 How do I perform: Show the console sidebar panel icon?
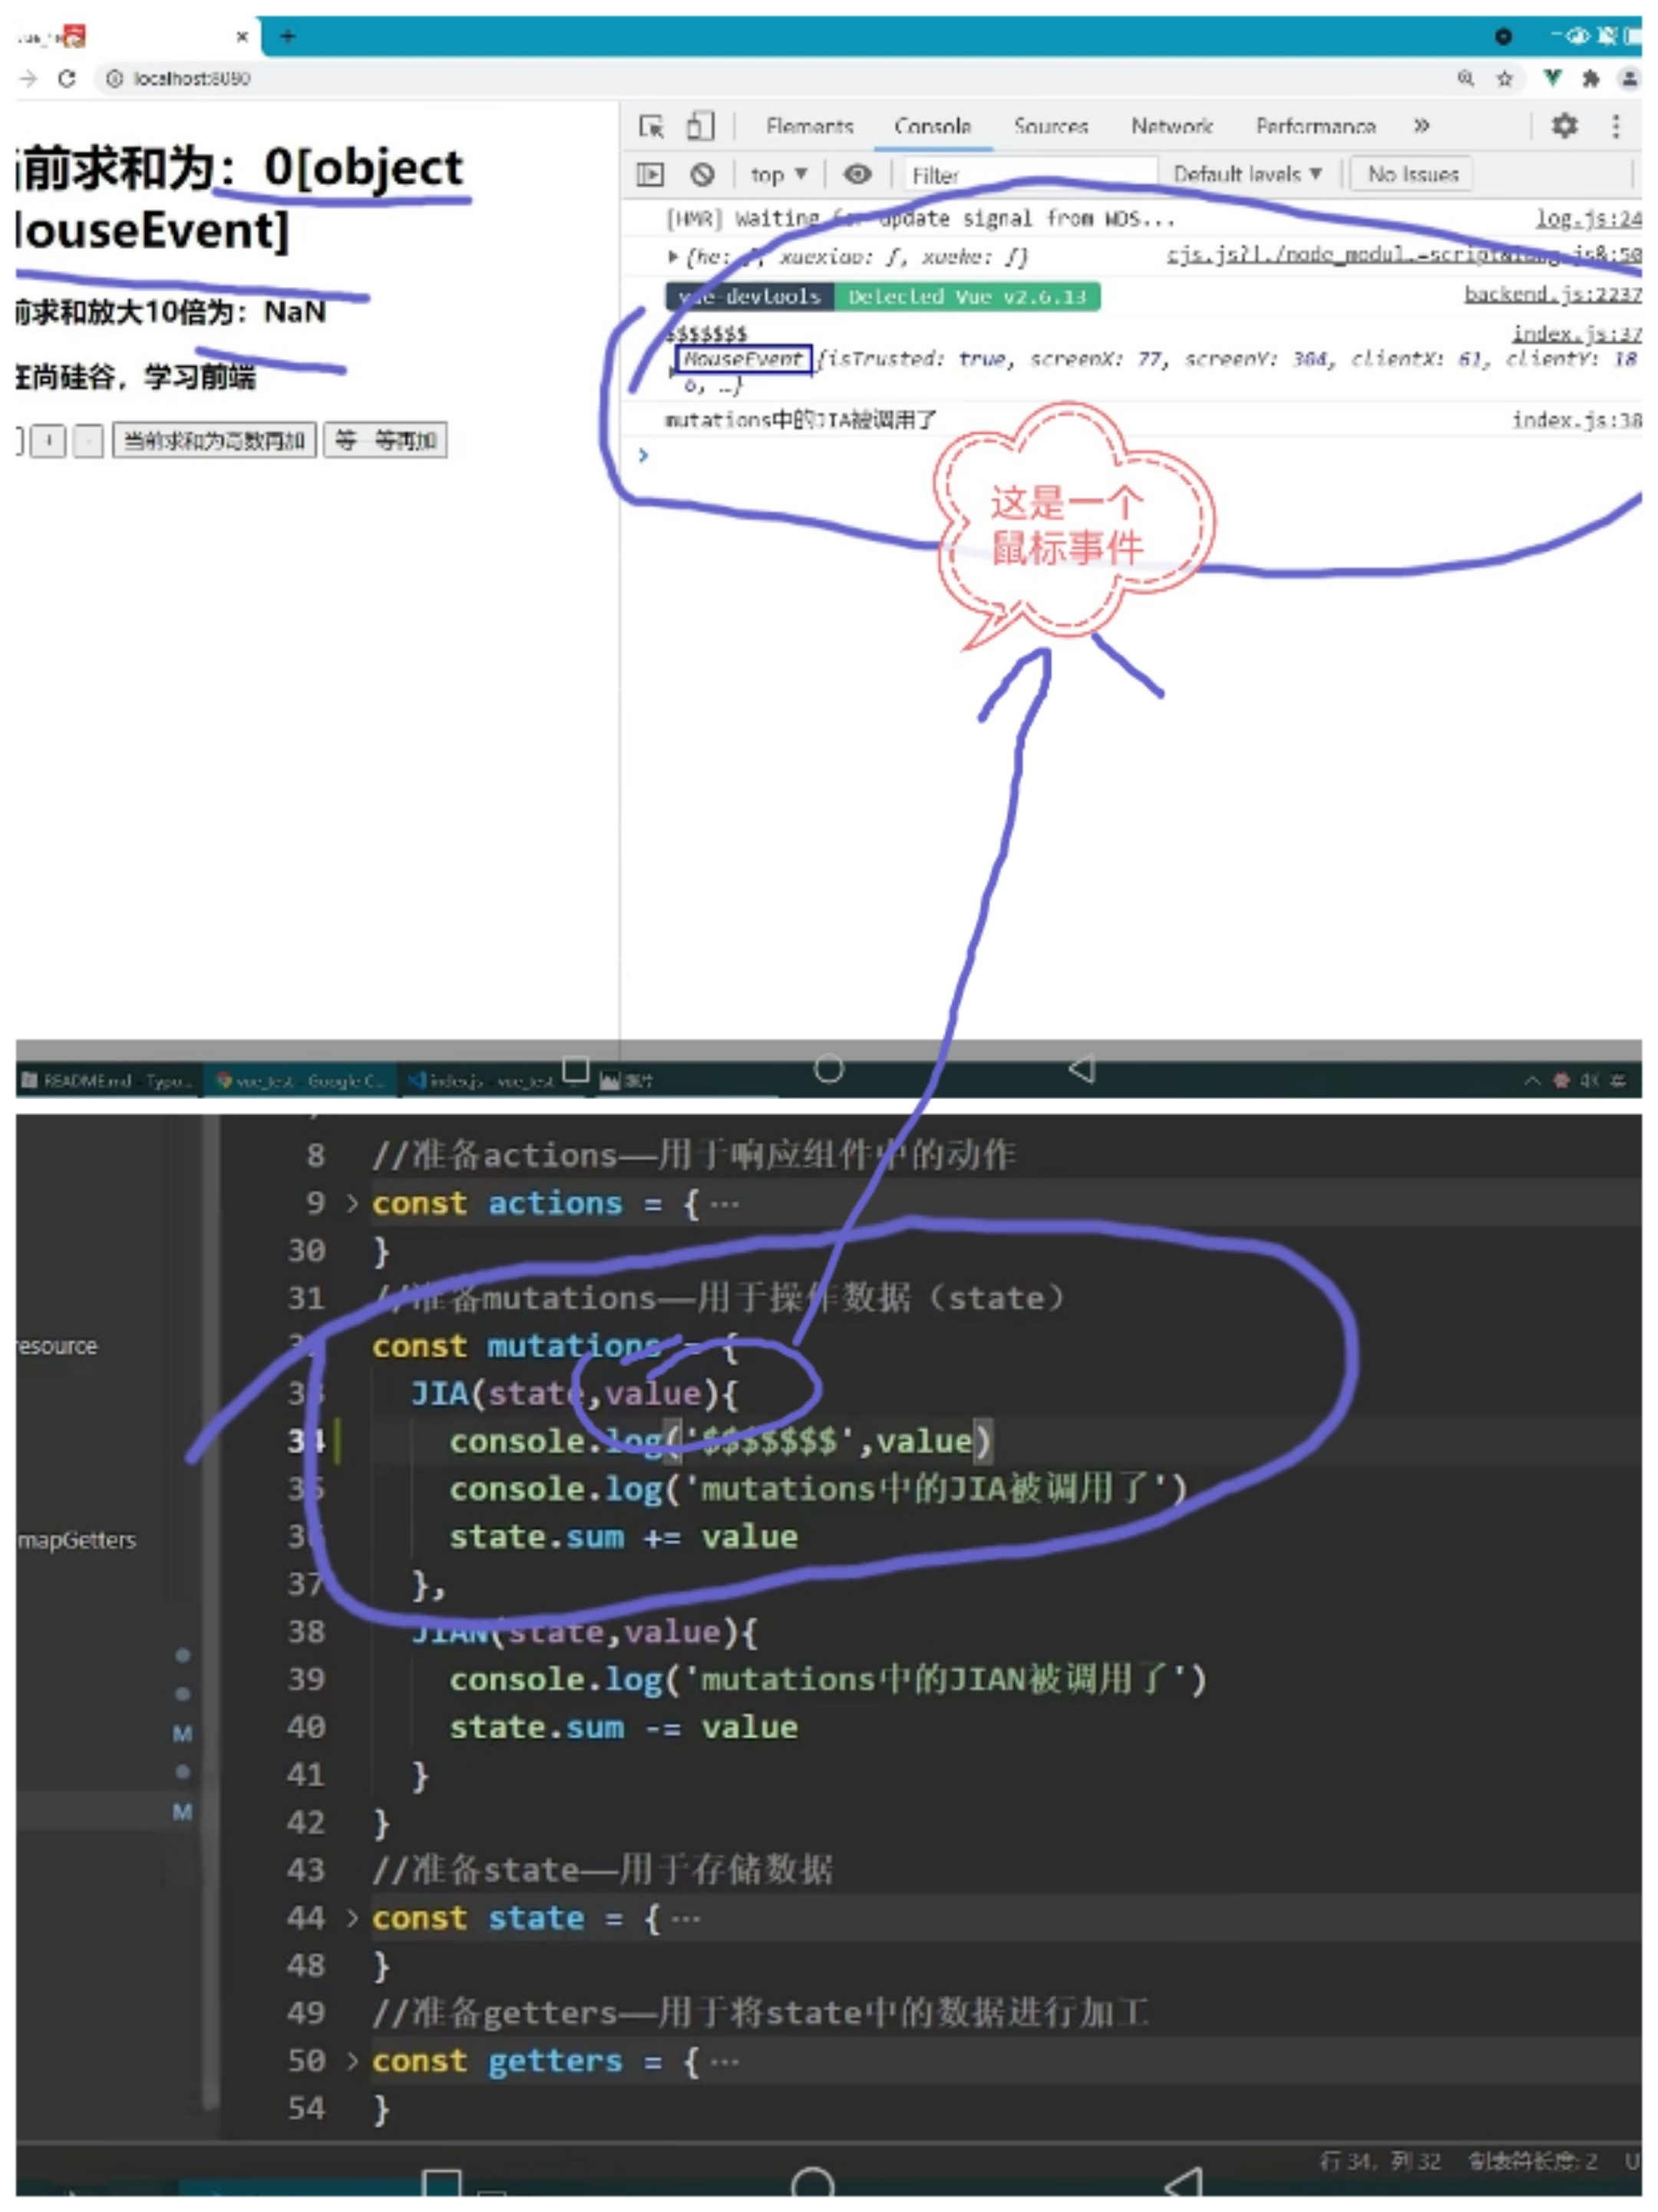[x=650, y=175]
